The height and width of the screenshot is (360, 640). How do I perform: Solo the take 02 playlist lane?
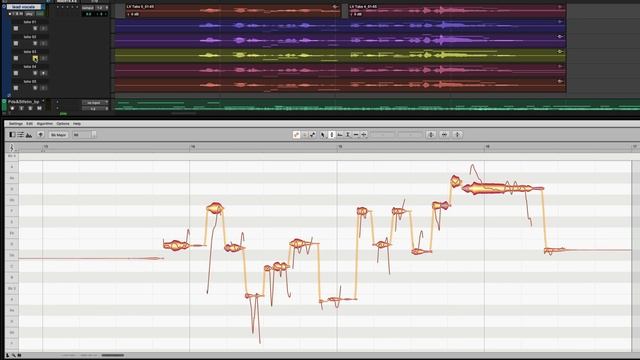click(35, 43)
